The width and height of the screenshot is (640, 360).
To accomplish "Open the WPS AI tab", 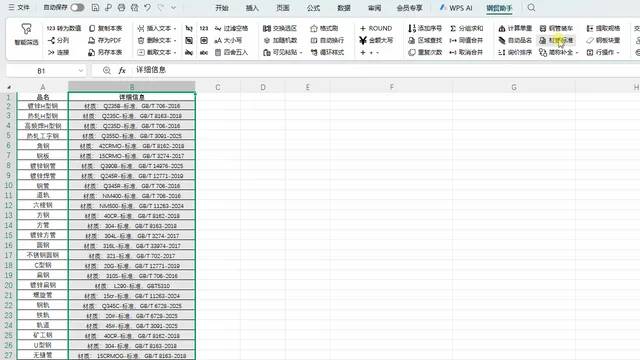I will click(x=456, y=8).
